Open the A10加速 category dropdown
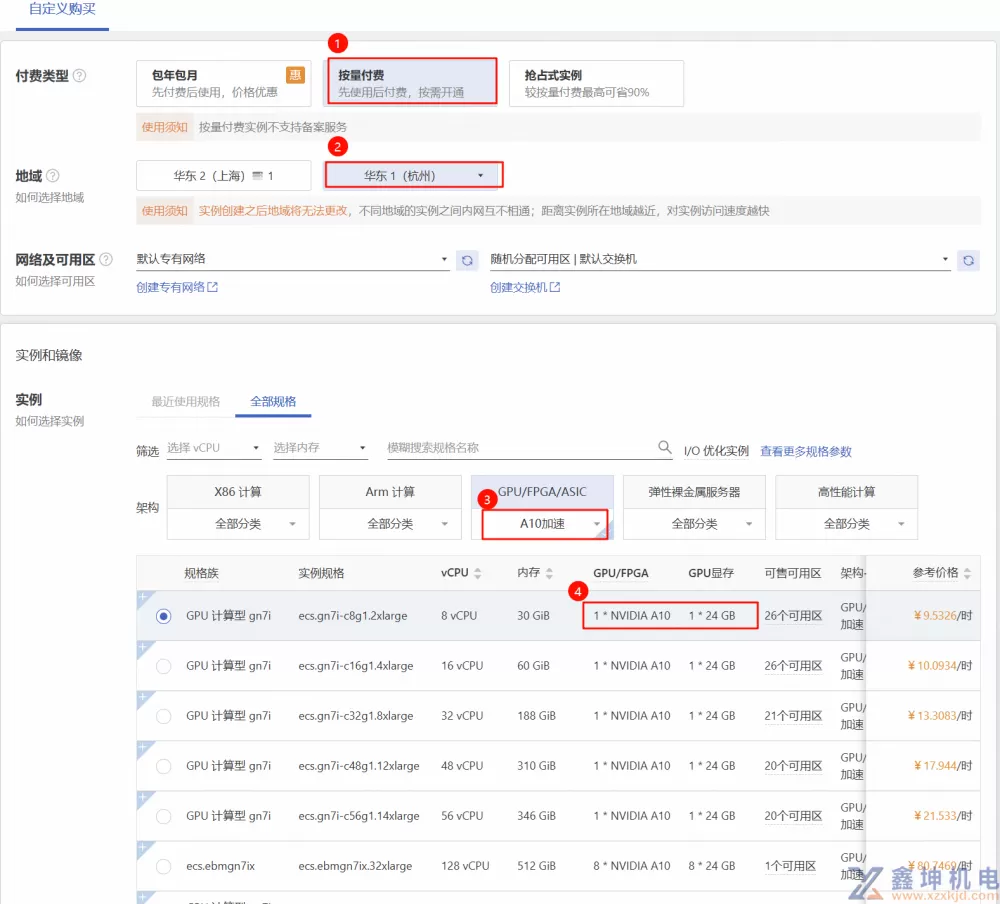The height and width of the screenshot is (904, 1000). 544,524
